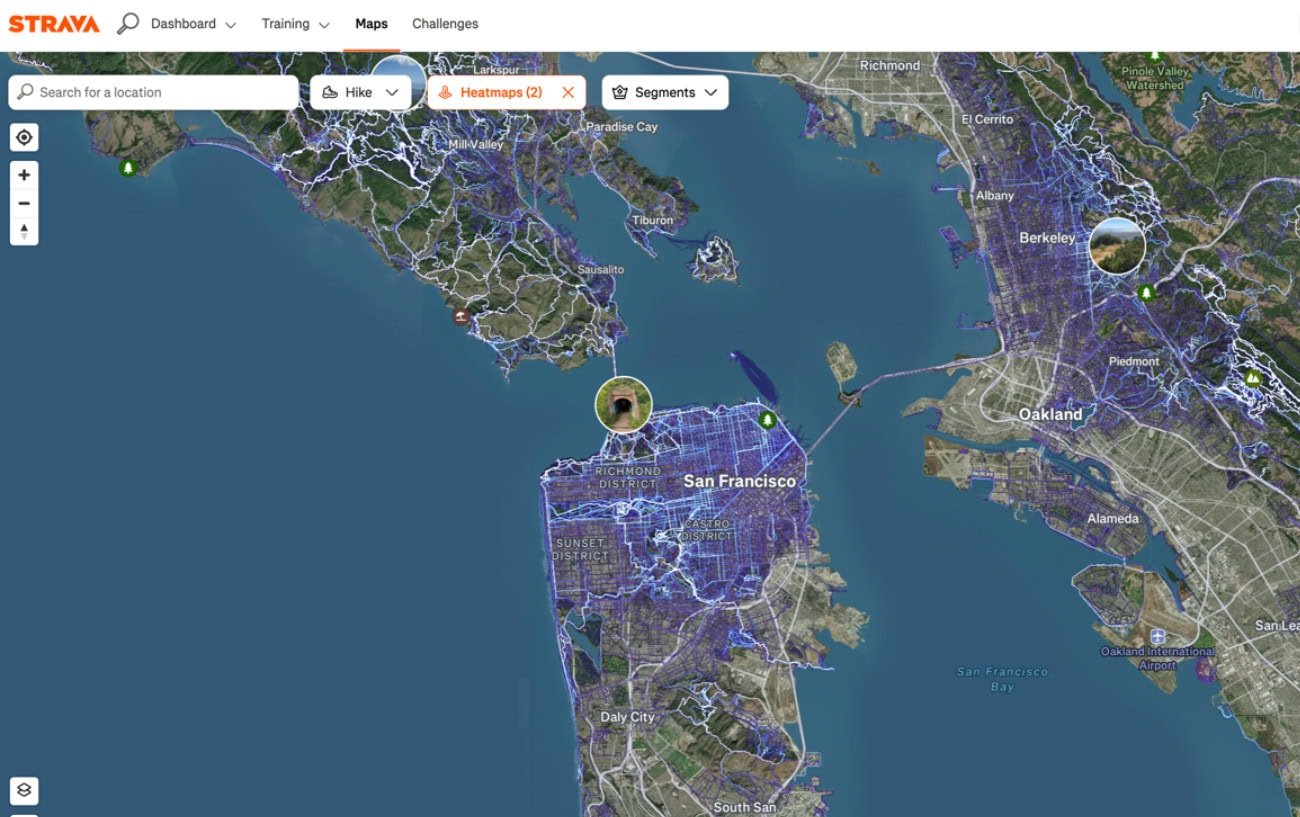Viewport: 1300px width, 817px height.
Task: Select the green park icon near San Francisco
Action: (766, 422)
